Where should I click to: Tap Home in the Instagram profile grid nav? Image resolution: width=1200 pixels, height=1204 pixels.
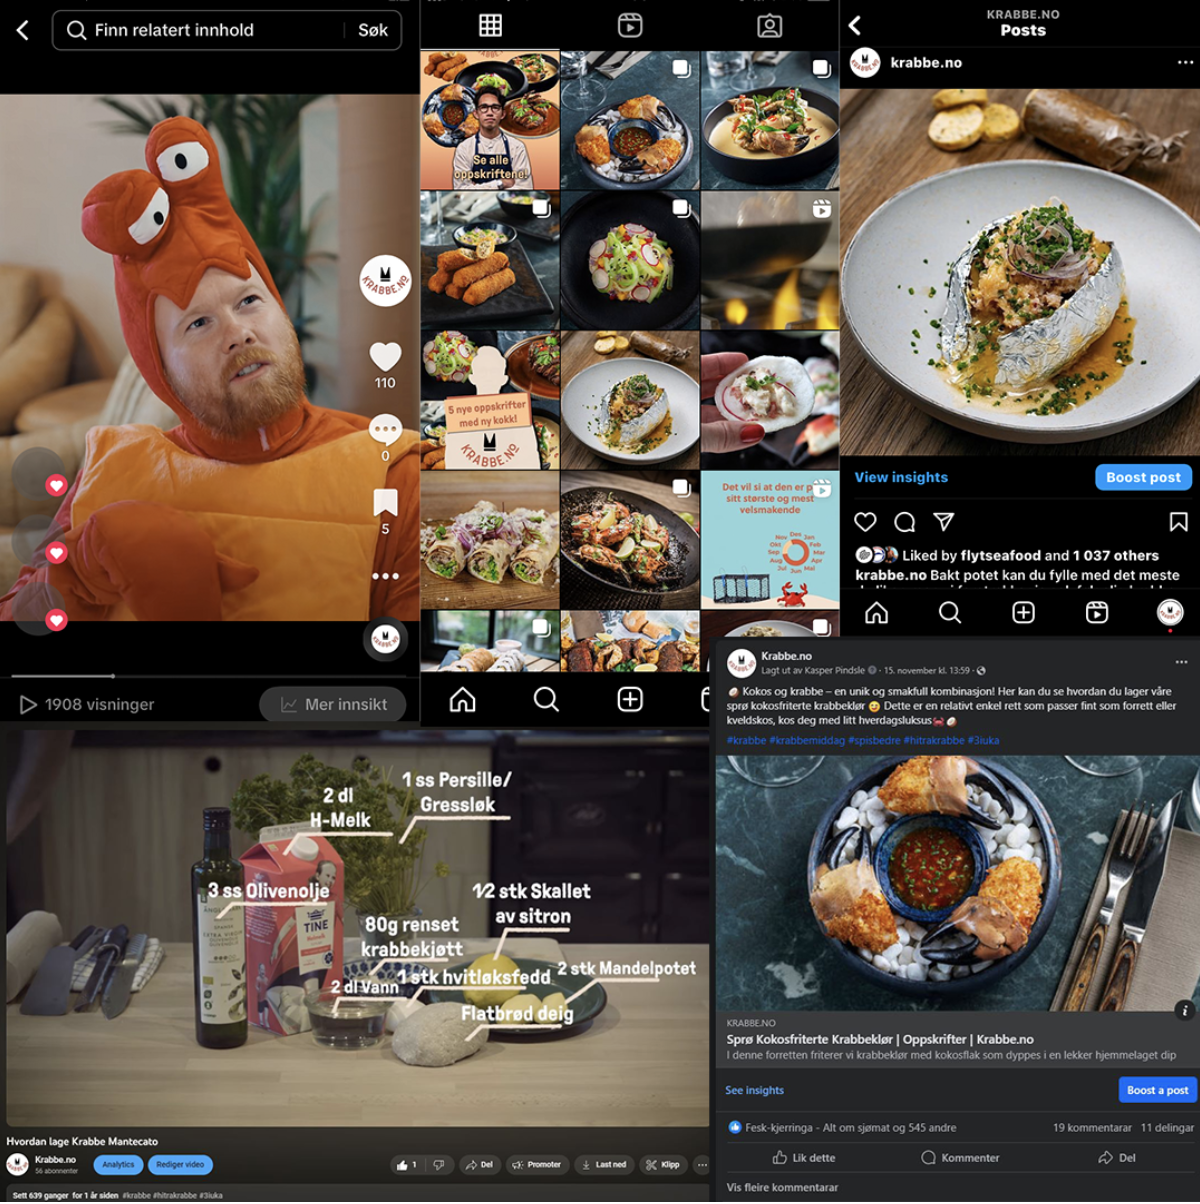462,699
